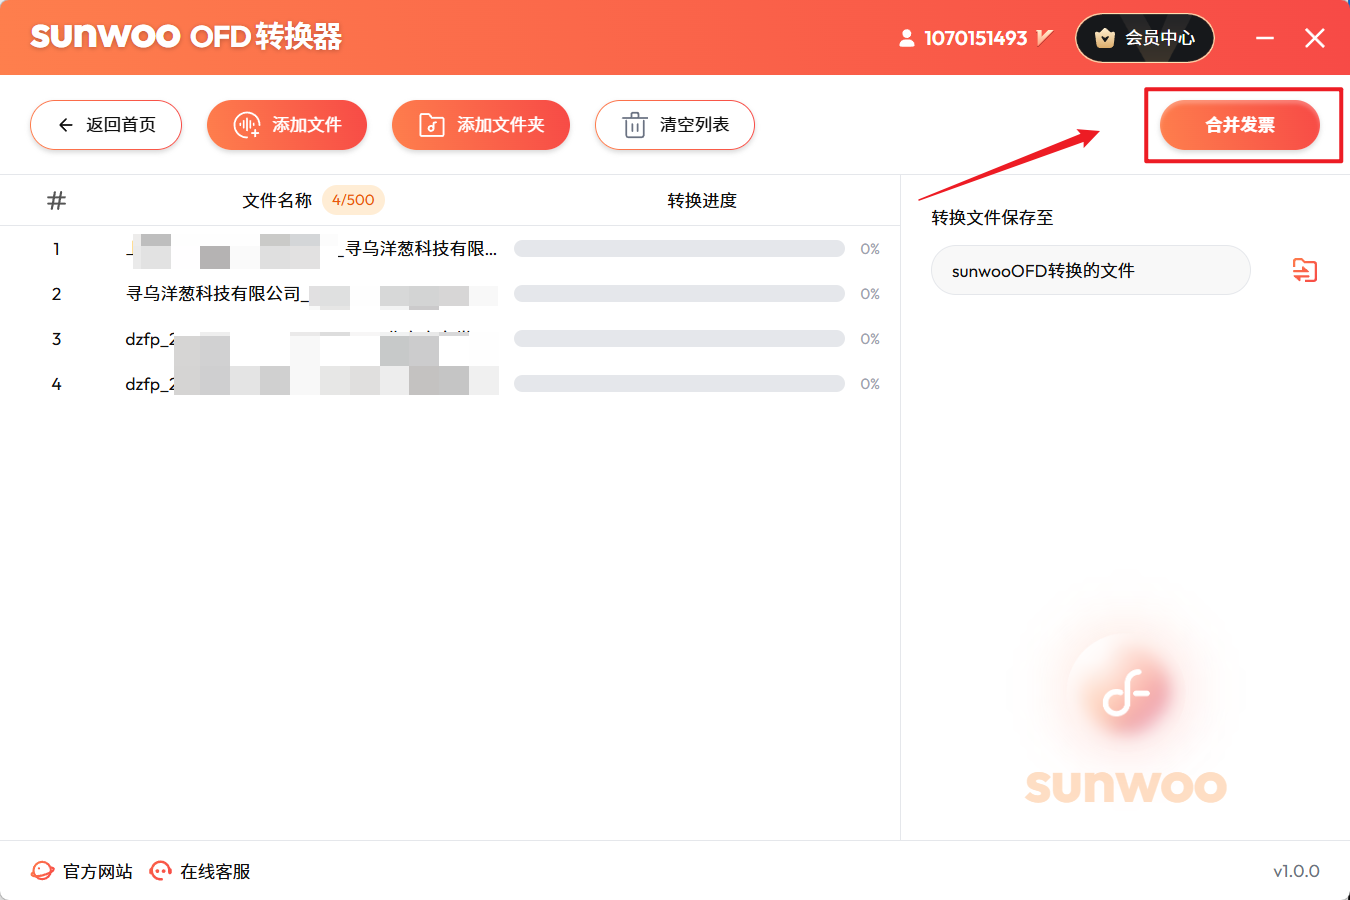Click the 转换进度 column header
This screenshot has height=900, width=1350.
click(x=702, y=201)
